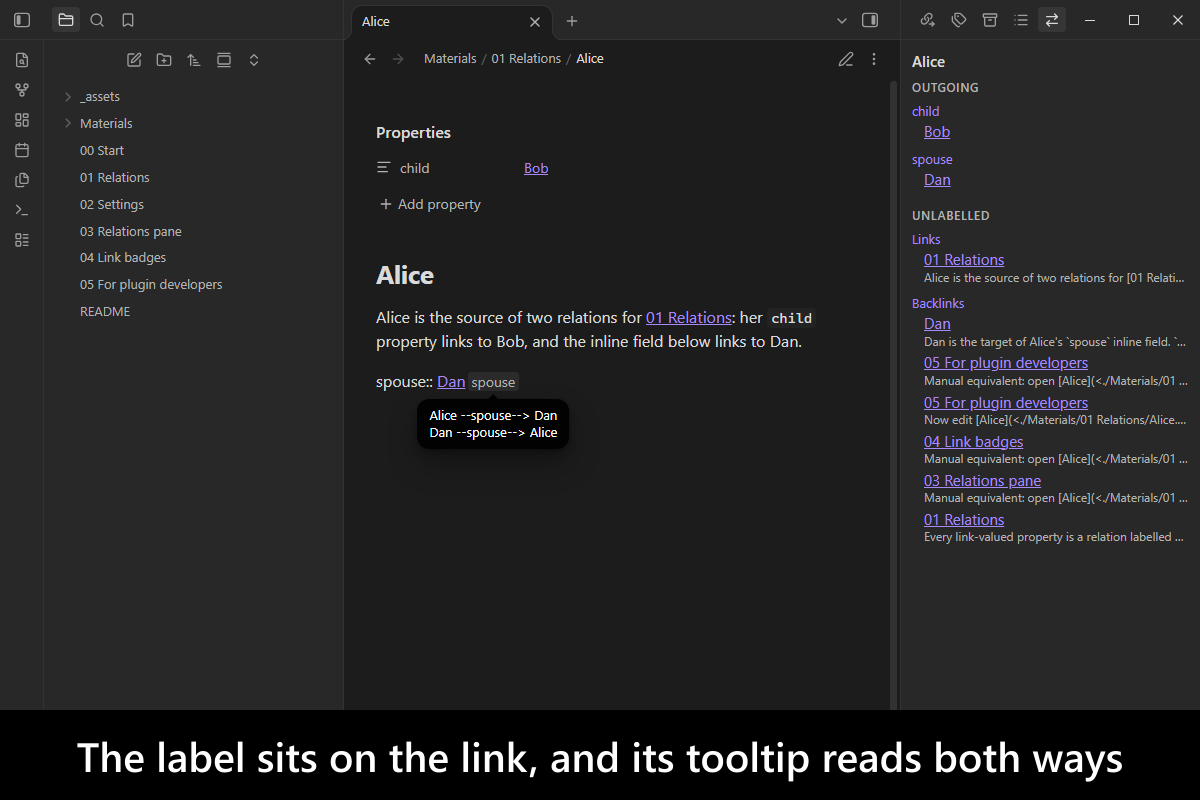This screenshot has height=800, width=1200.
Task: Open today's daily note calendar icon
Action: point(22,150)
